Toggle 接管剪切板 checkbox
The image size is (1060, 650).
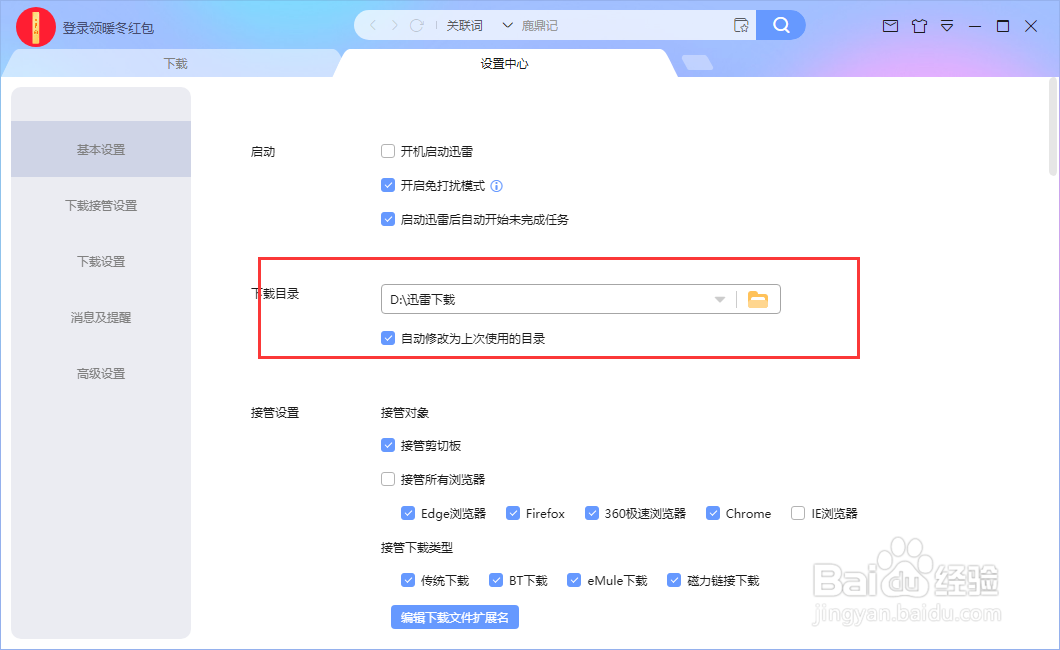click(x=388, y=445)
